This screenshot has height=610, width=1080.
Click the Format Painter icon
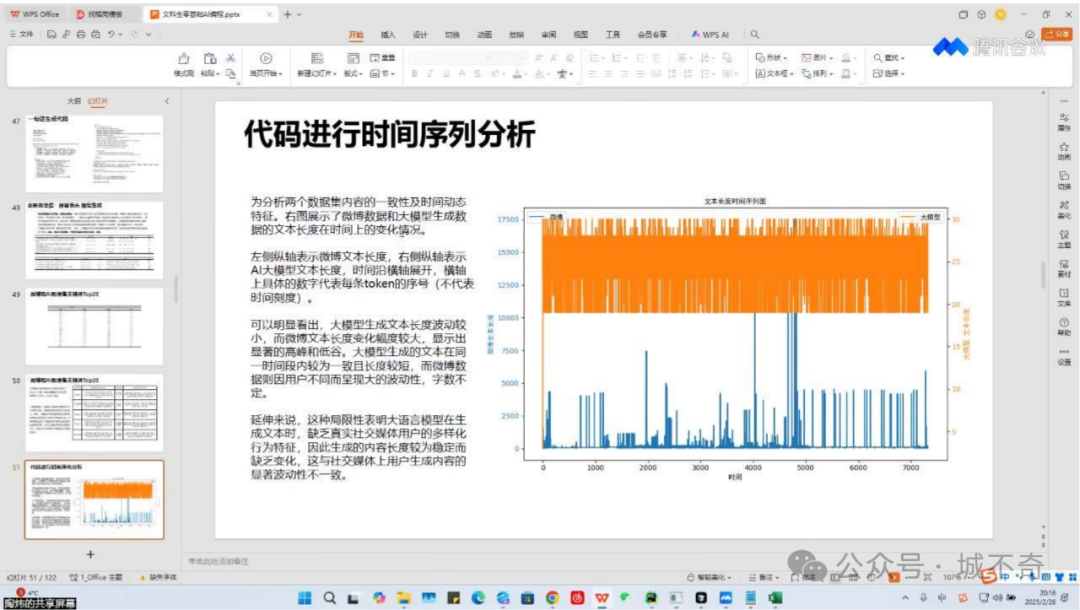pyautogui.click(x=183, y=59)
